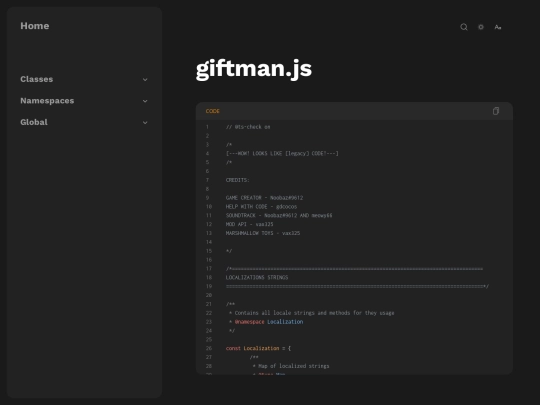
Task: Open the Global sidebar menu label
Action: pos(34,122)
